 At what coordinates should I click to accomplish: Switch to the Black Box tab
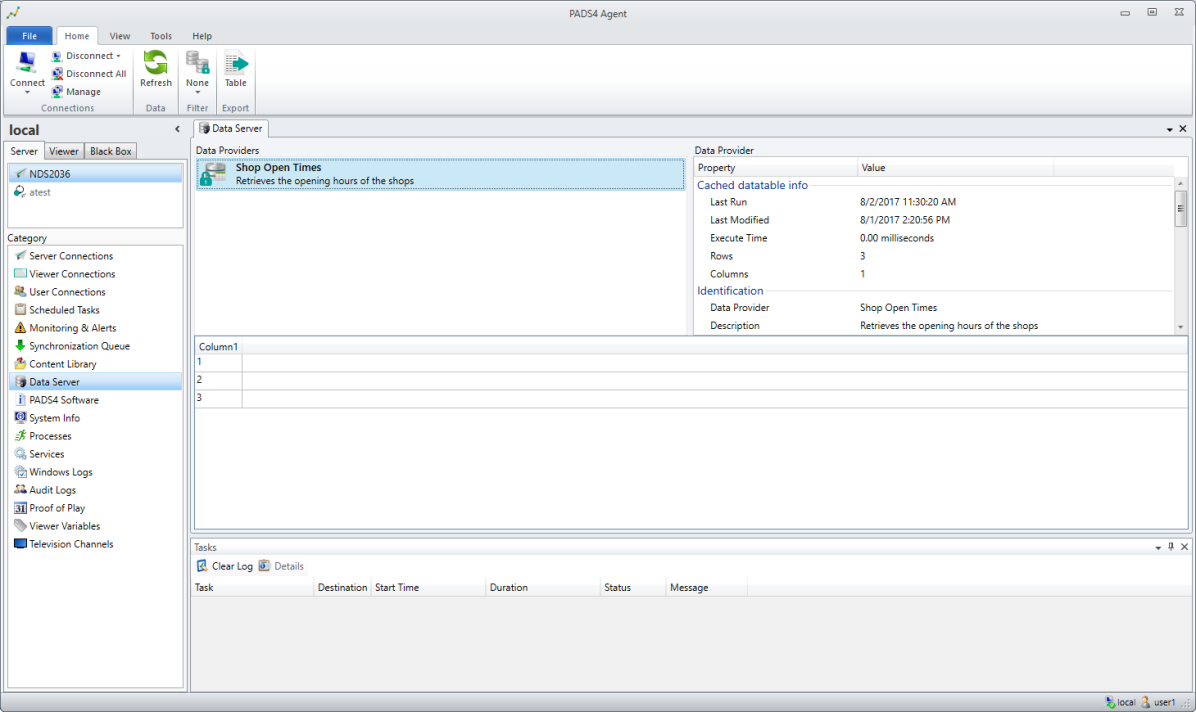[x=110, y=151]
